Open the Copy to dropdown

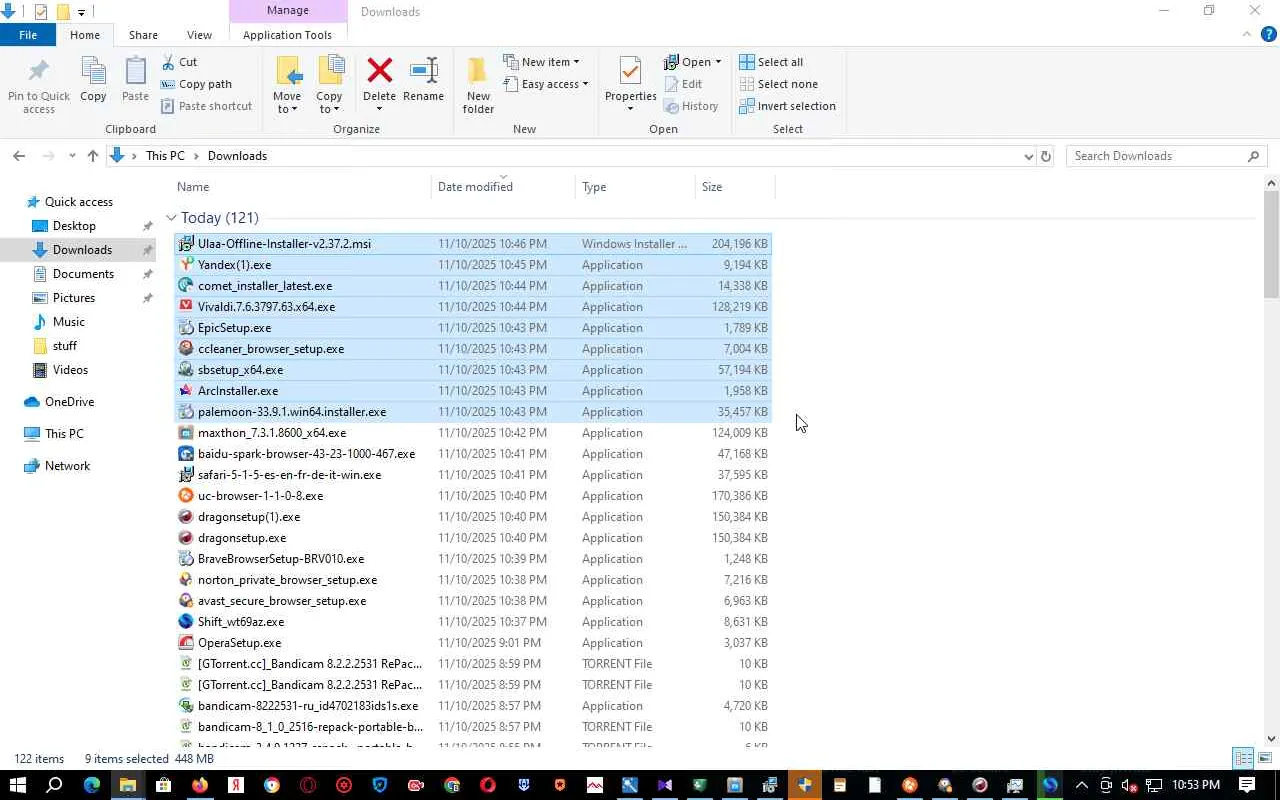tap(329, 103)
